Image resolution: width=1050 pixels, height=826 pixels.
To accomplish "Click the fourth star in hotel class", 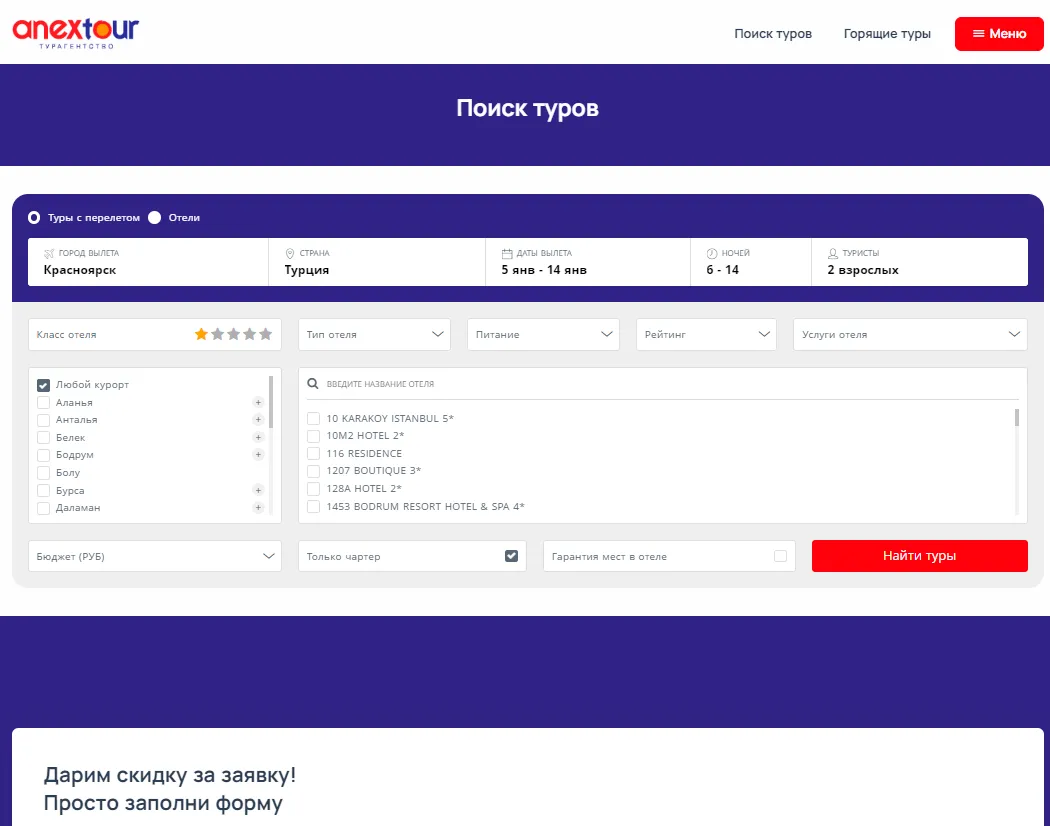I will [x=250, y=334].
